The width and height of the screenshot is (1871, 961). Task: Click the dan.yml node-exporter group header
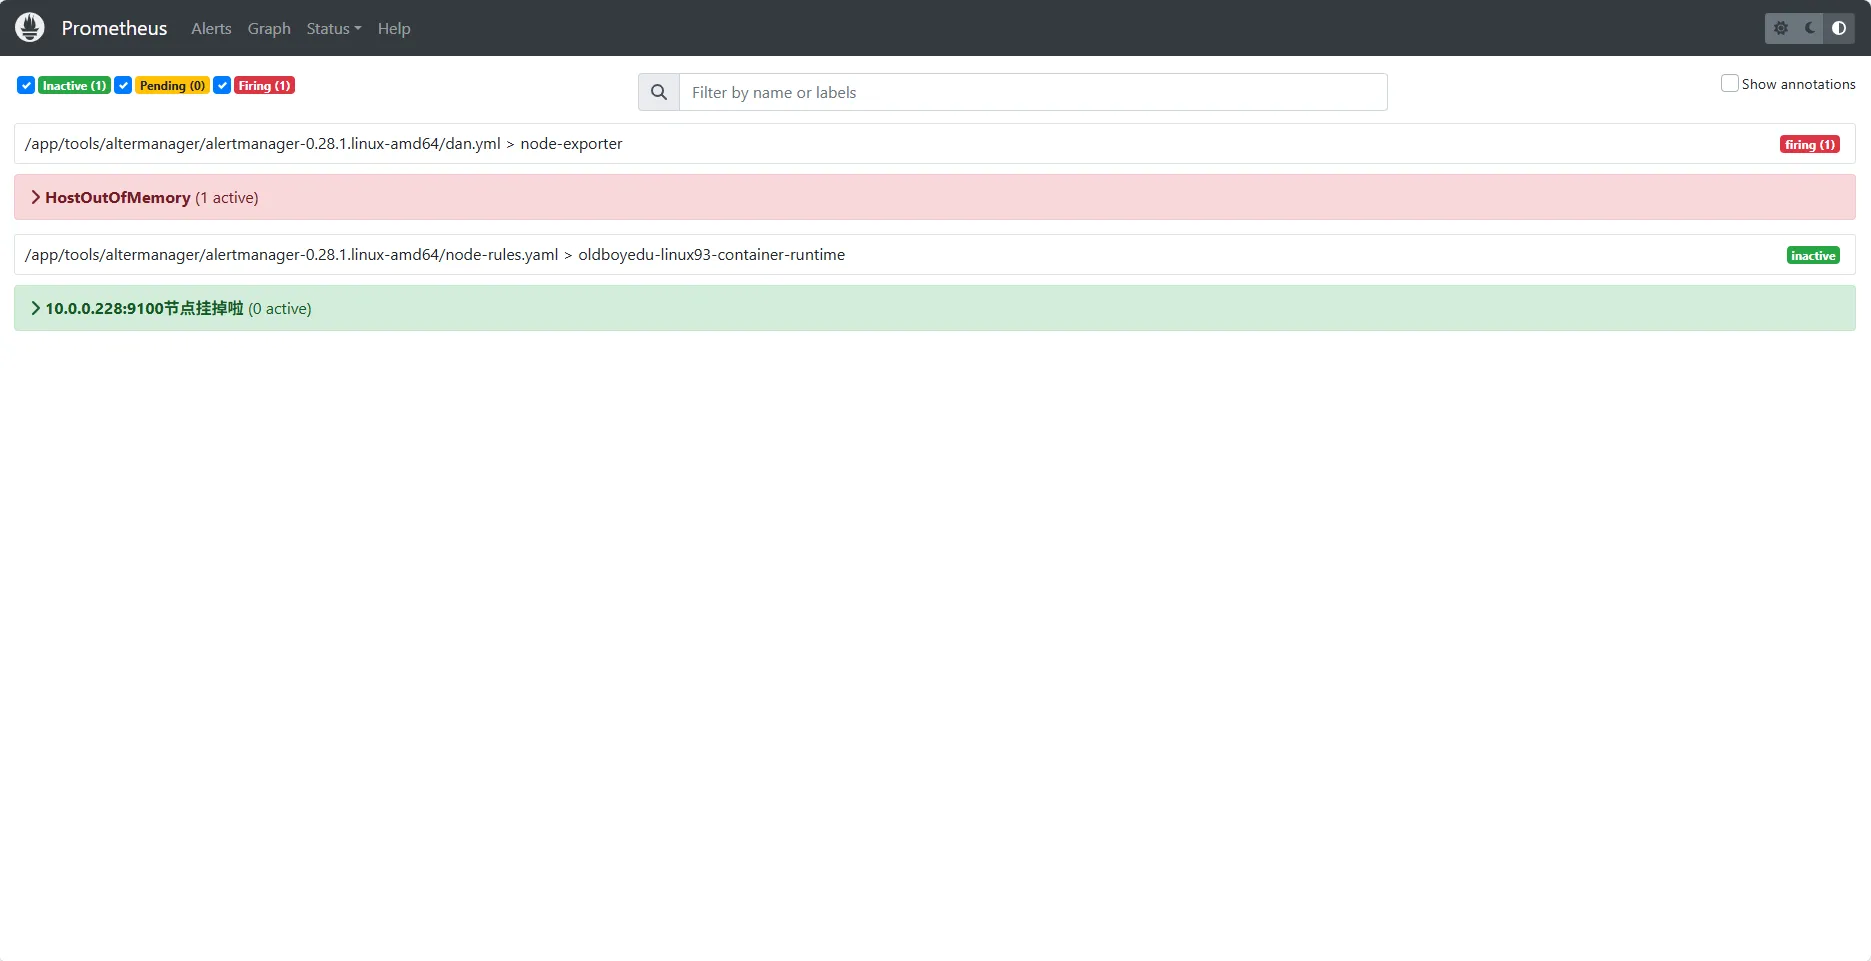(x=322, y=143)
